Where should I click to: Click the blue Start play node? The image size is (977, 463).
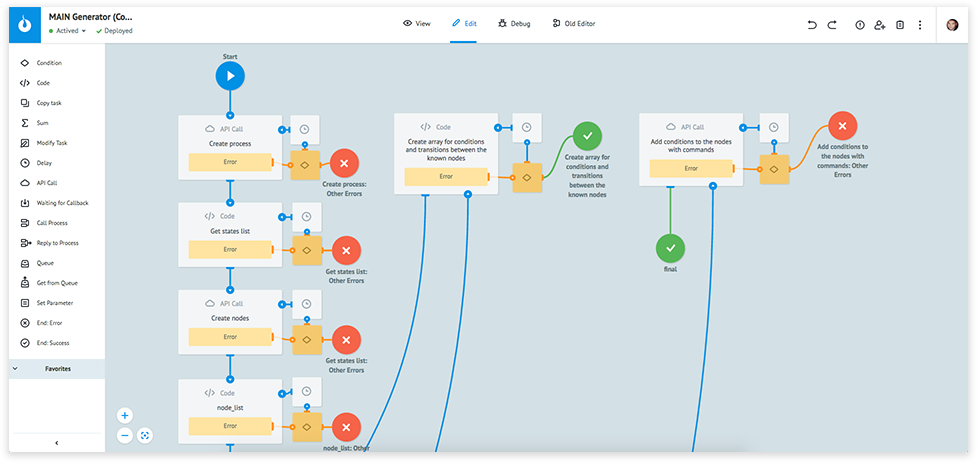(x=230, y=75)
